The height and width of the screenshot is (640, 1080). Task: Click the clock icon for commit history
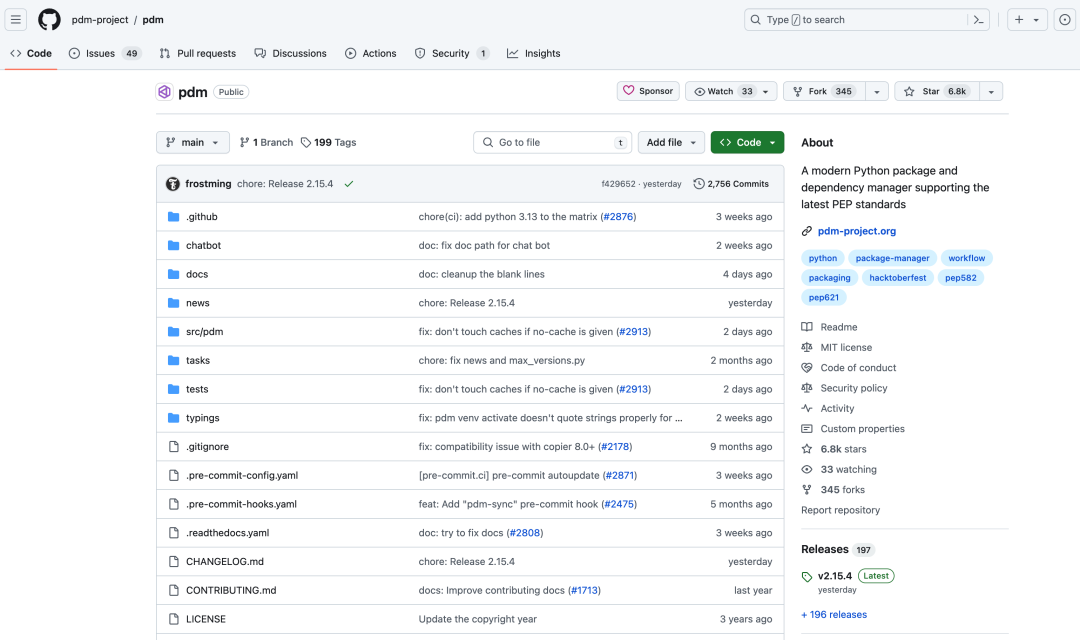point(698,184)
